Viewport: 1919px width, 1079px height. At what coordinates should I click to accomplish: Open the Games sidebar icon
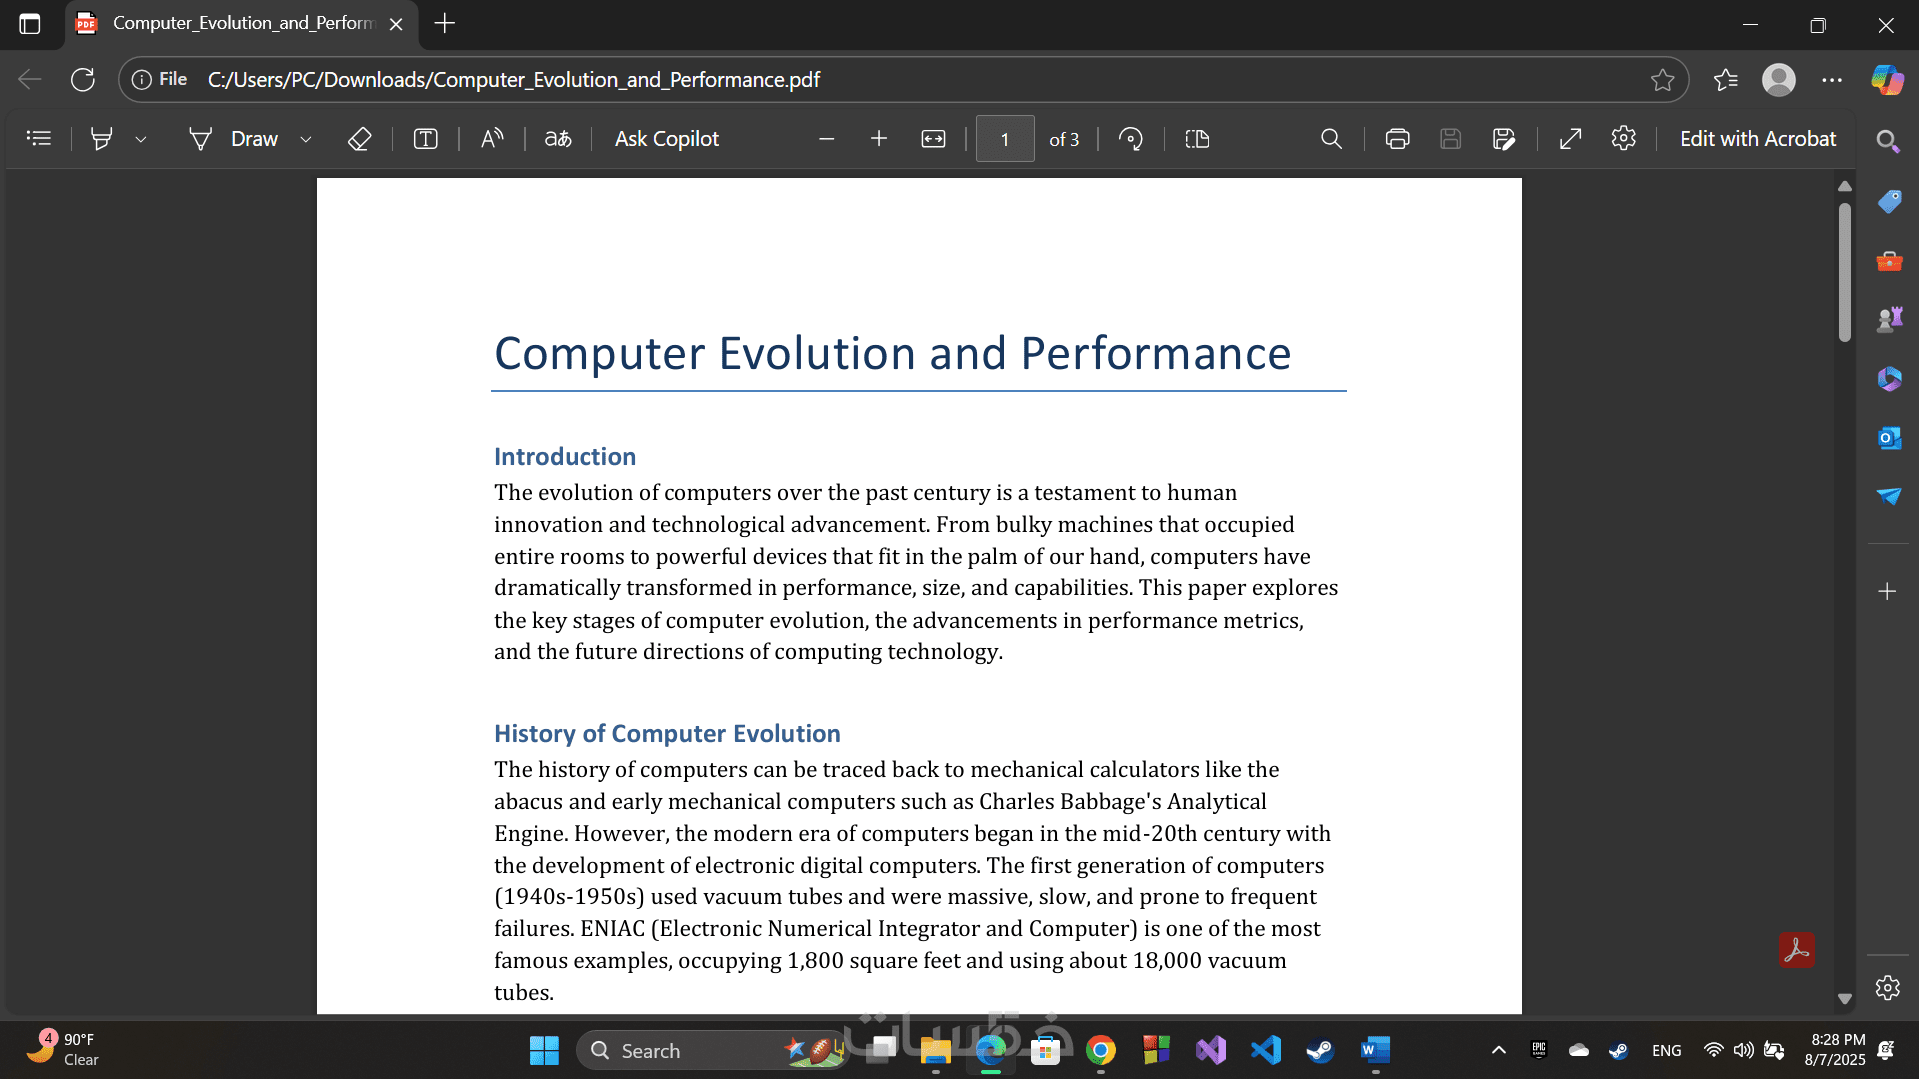tap(1888, 320)
